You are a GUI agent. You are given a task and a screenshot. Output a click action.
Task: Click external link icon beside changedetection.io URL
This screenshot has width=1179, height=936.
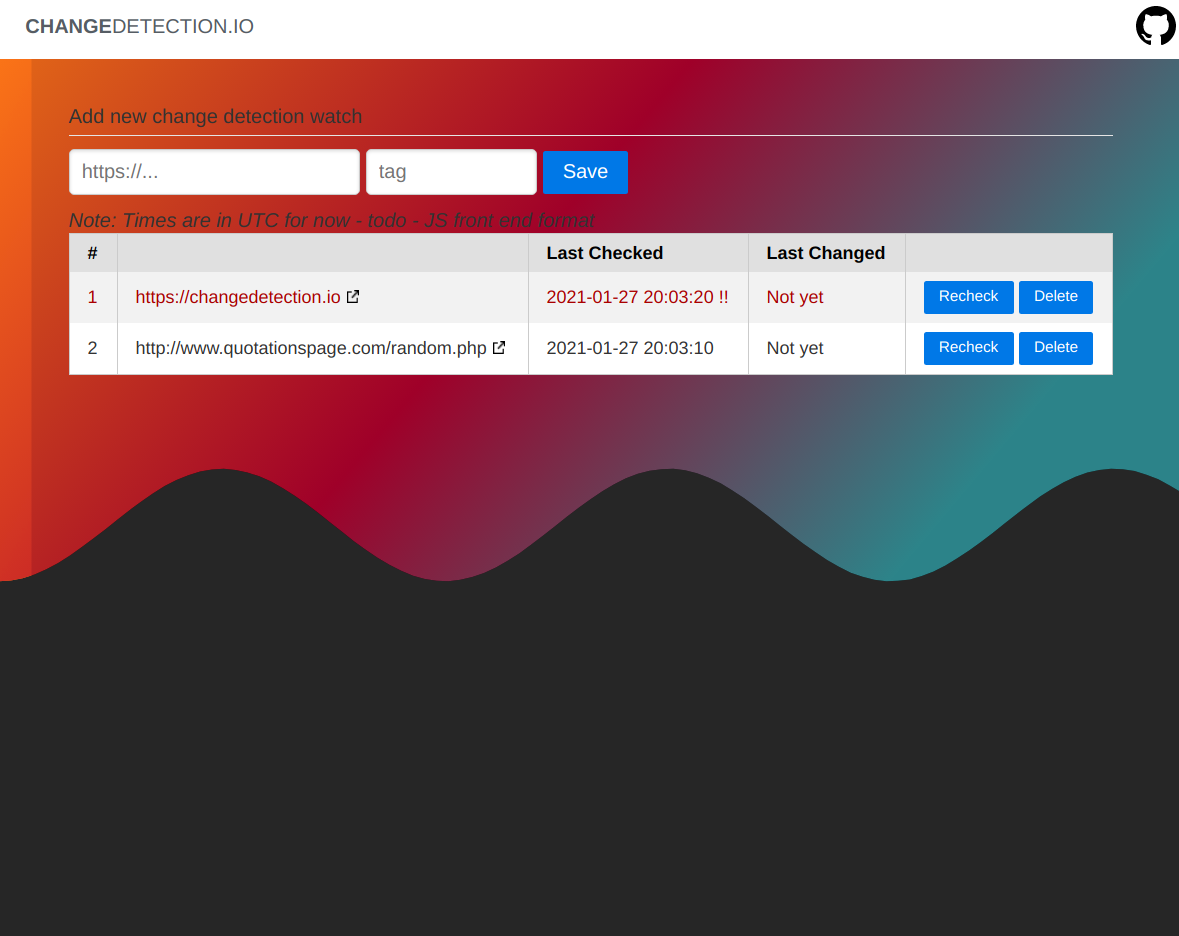[x=353, y=297]
